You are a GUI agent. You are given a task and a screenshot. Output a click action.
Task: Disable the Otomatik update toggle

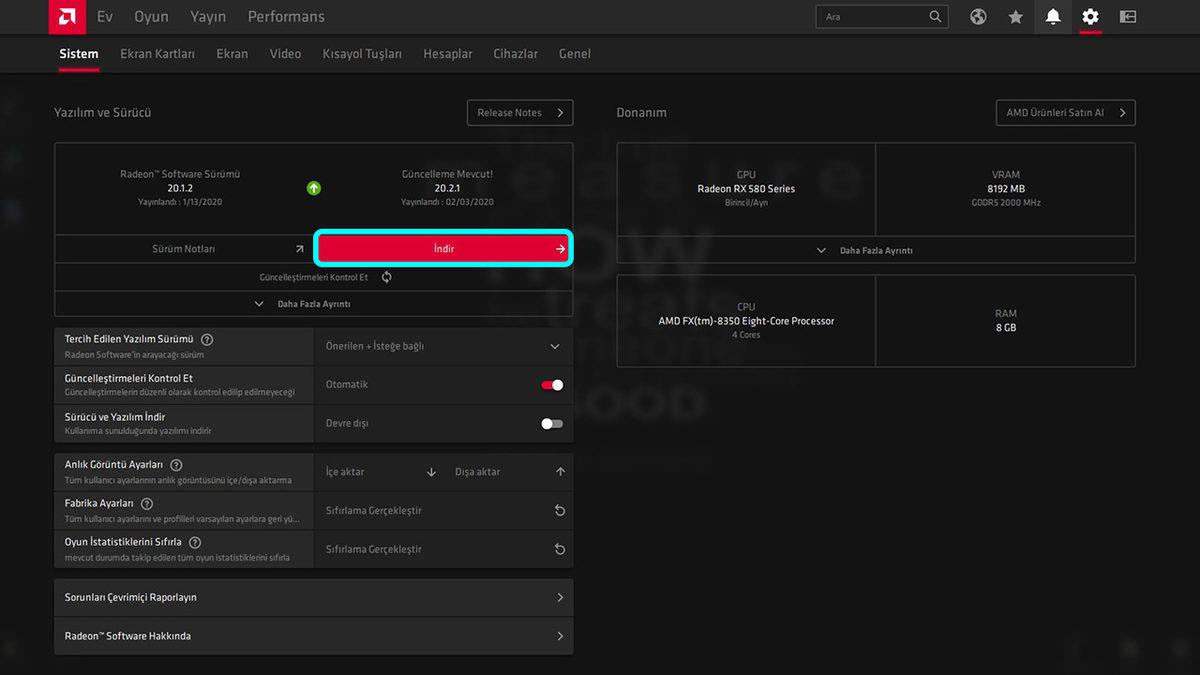tap(551, 384)
